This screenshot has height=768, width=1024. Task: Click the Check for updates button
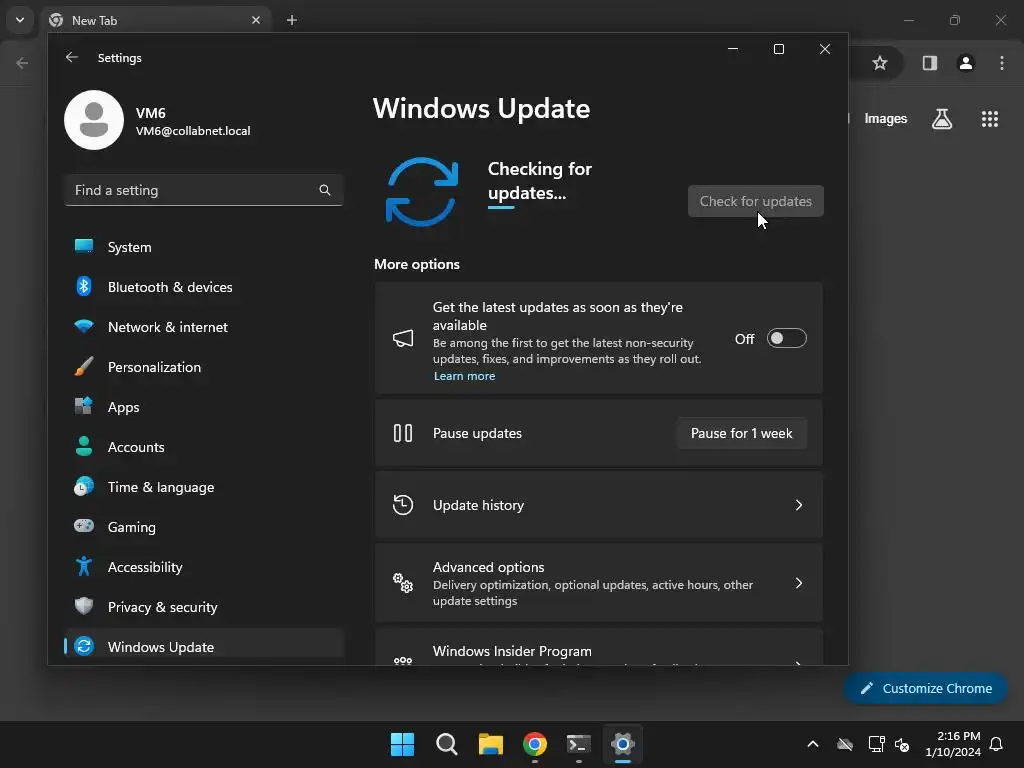(x=756, y=201)
